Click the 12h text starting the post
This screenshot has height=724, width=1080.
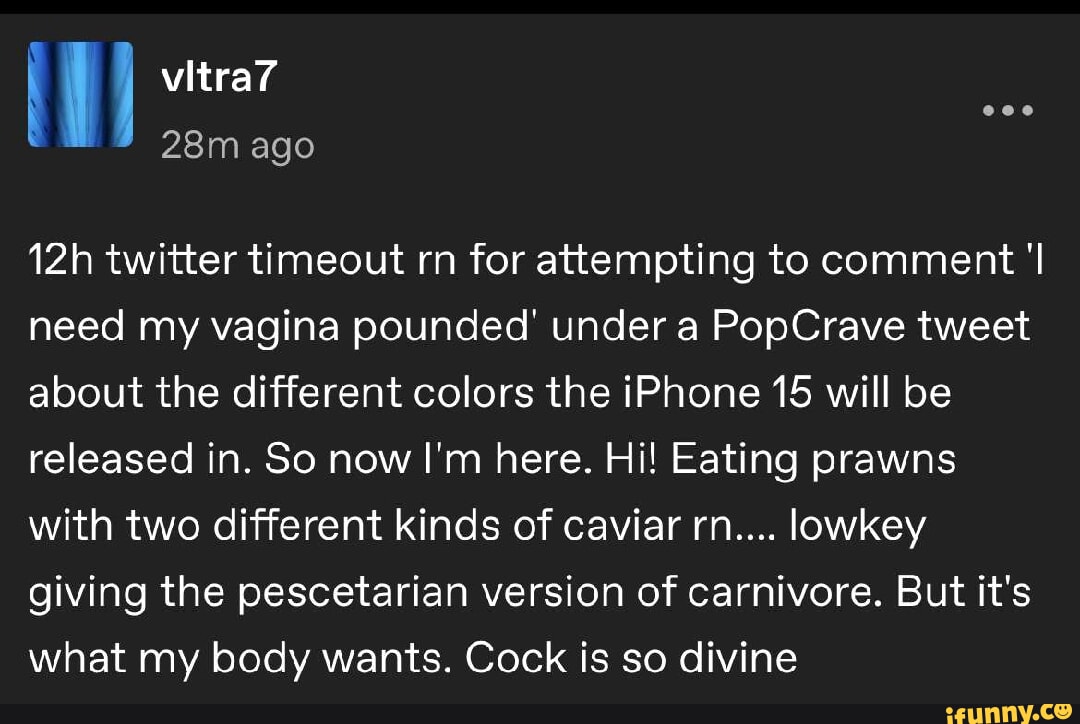(61, 260)
